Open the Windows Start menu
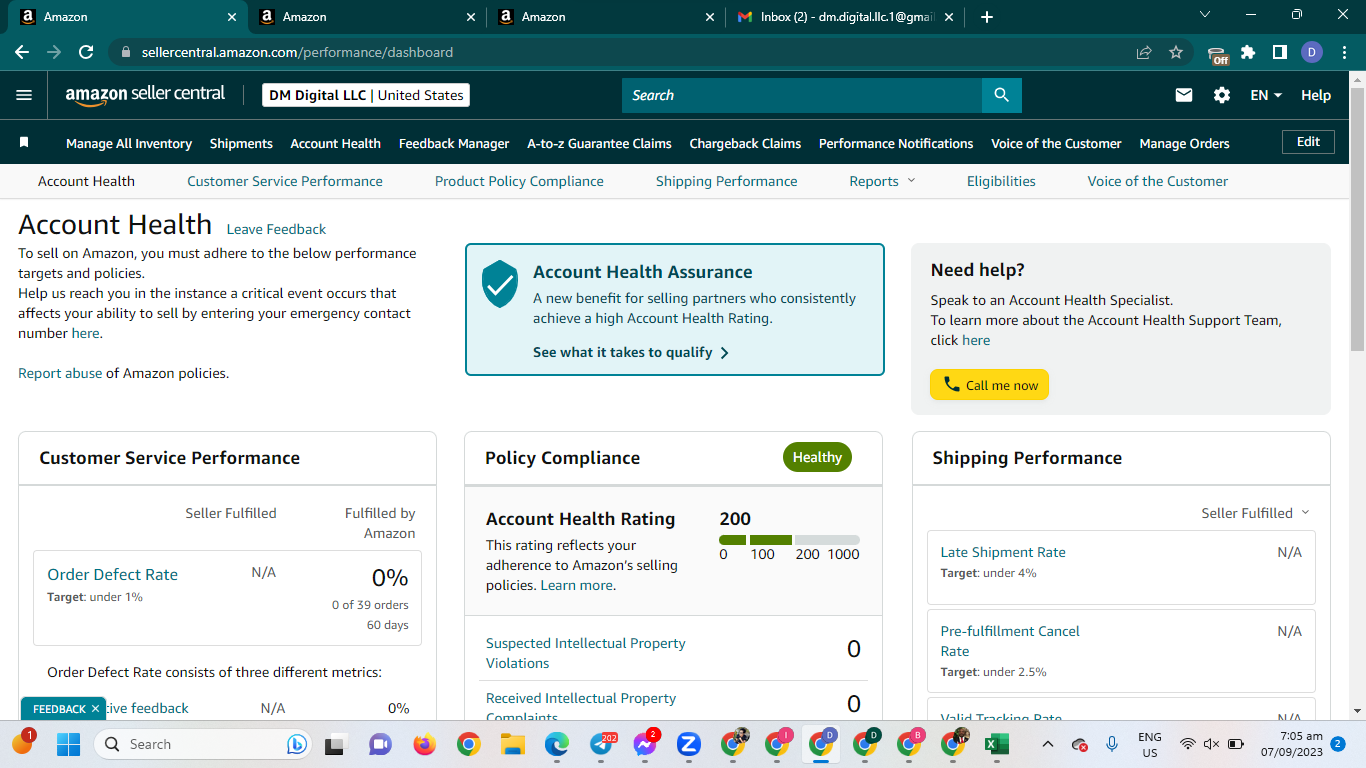Viewport: 1366px width, 768px height. point(68,744)
